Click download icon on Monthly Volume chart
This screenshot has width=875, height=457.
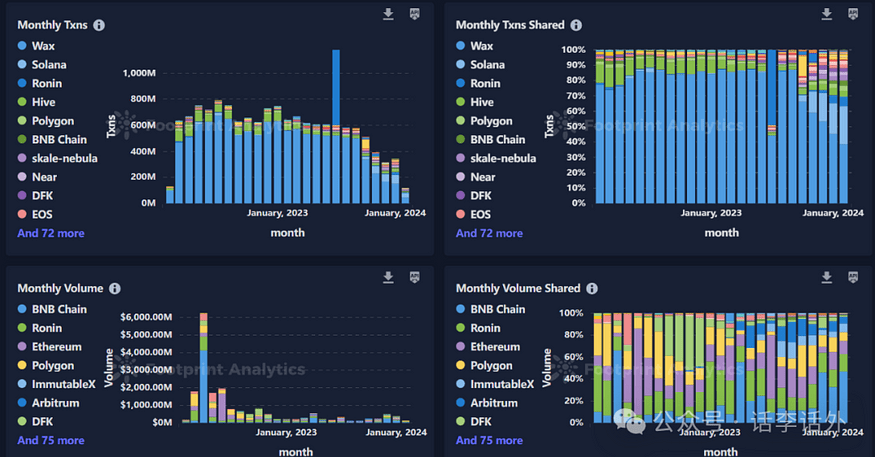(x=388, y=277)
